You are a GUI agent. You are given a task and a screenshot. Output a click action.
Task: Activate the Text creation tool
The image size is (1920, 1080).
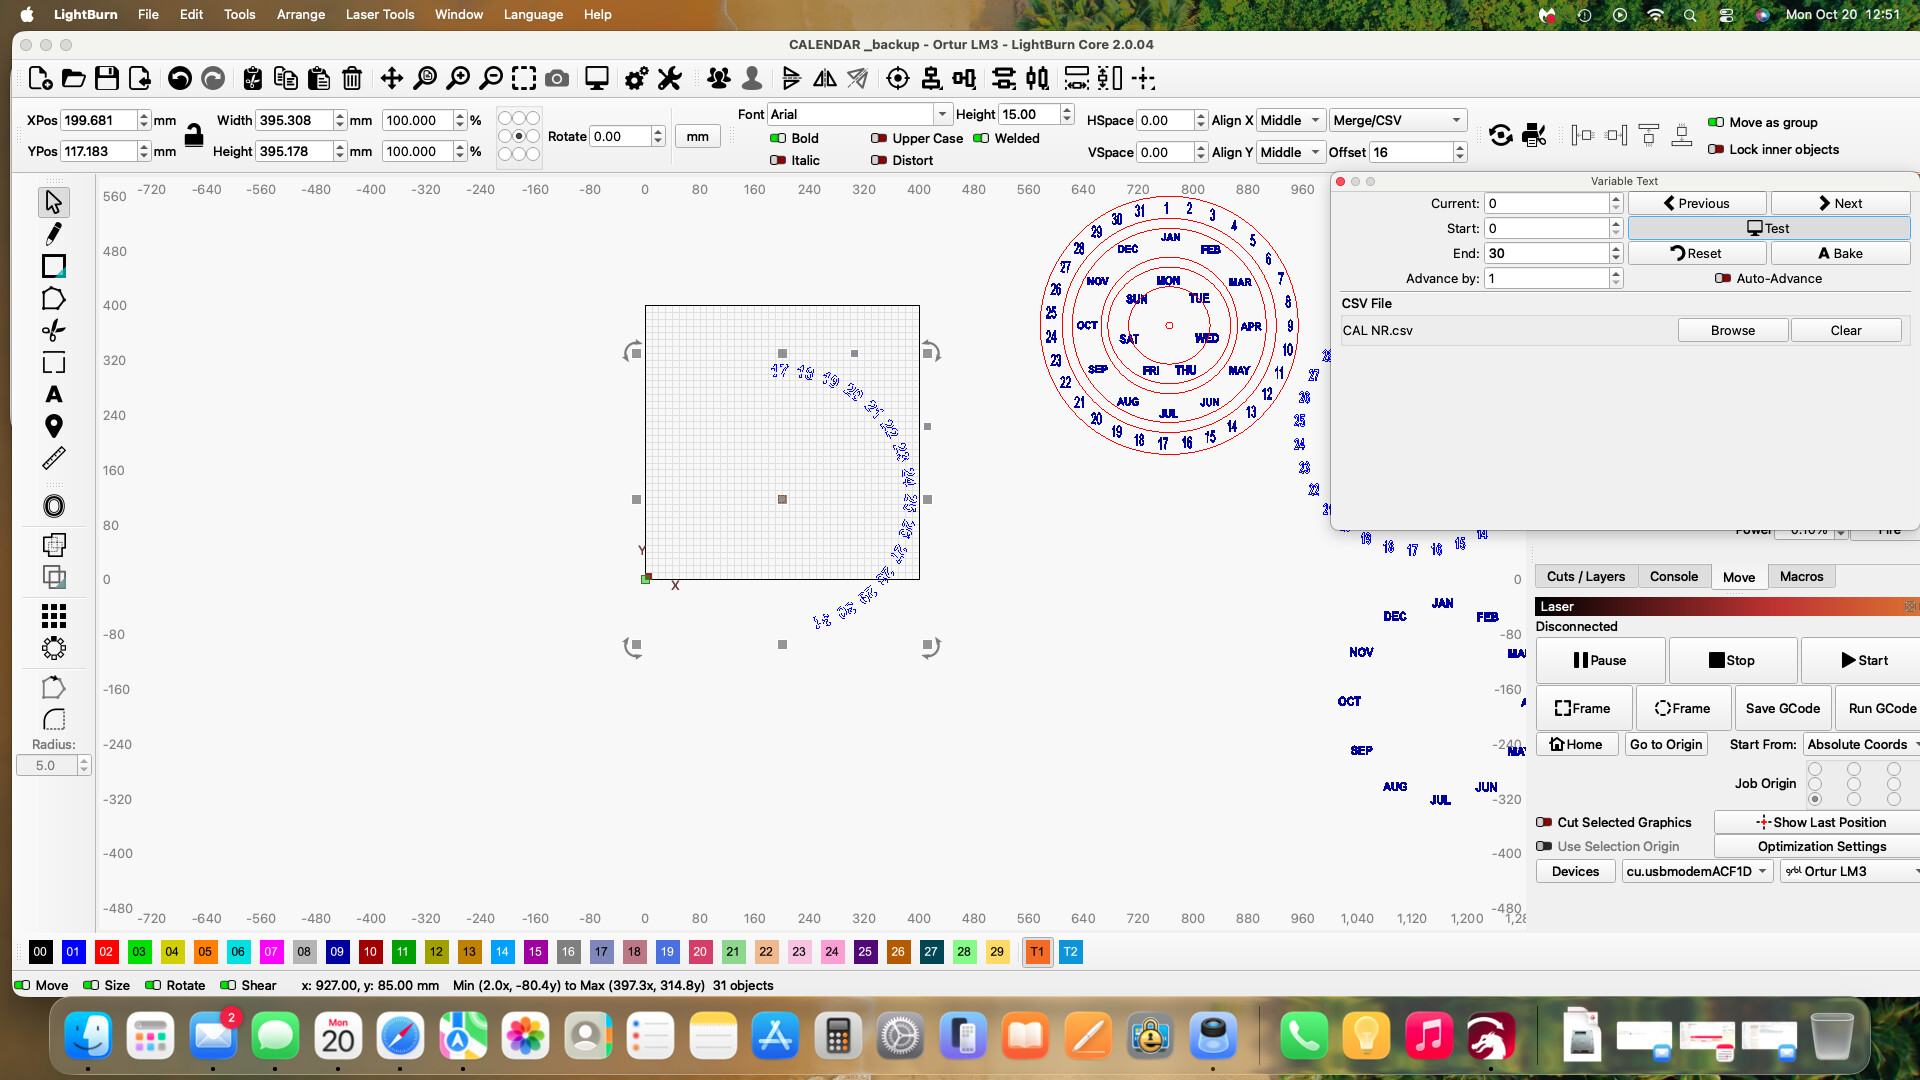54,395
